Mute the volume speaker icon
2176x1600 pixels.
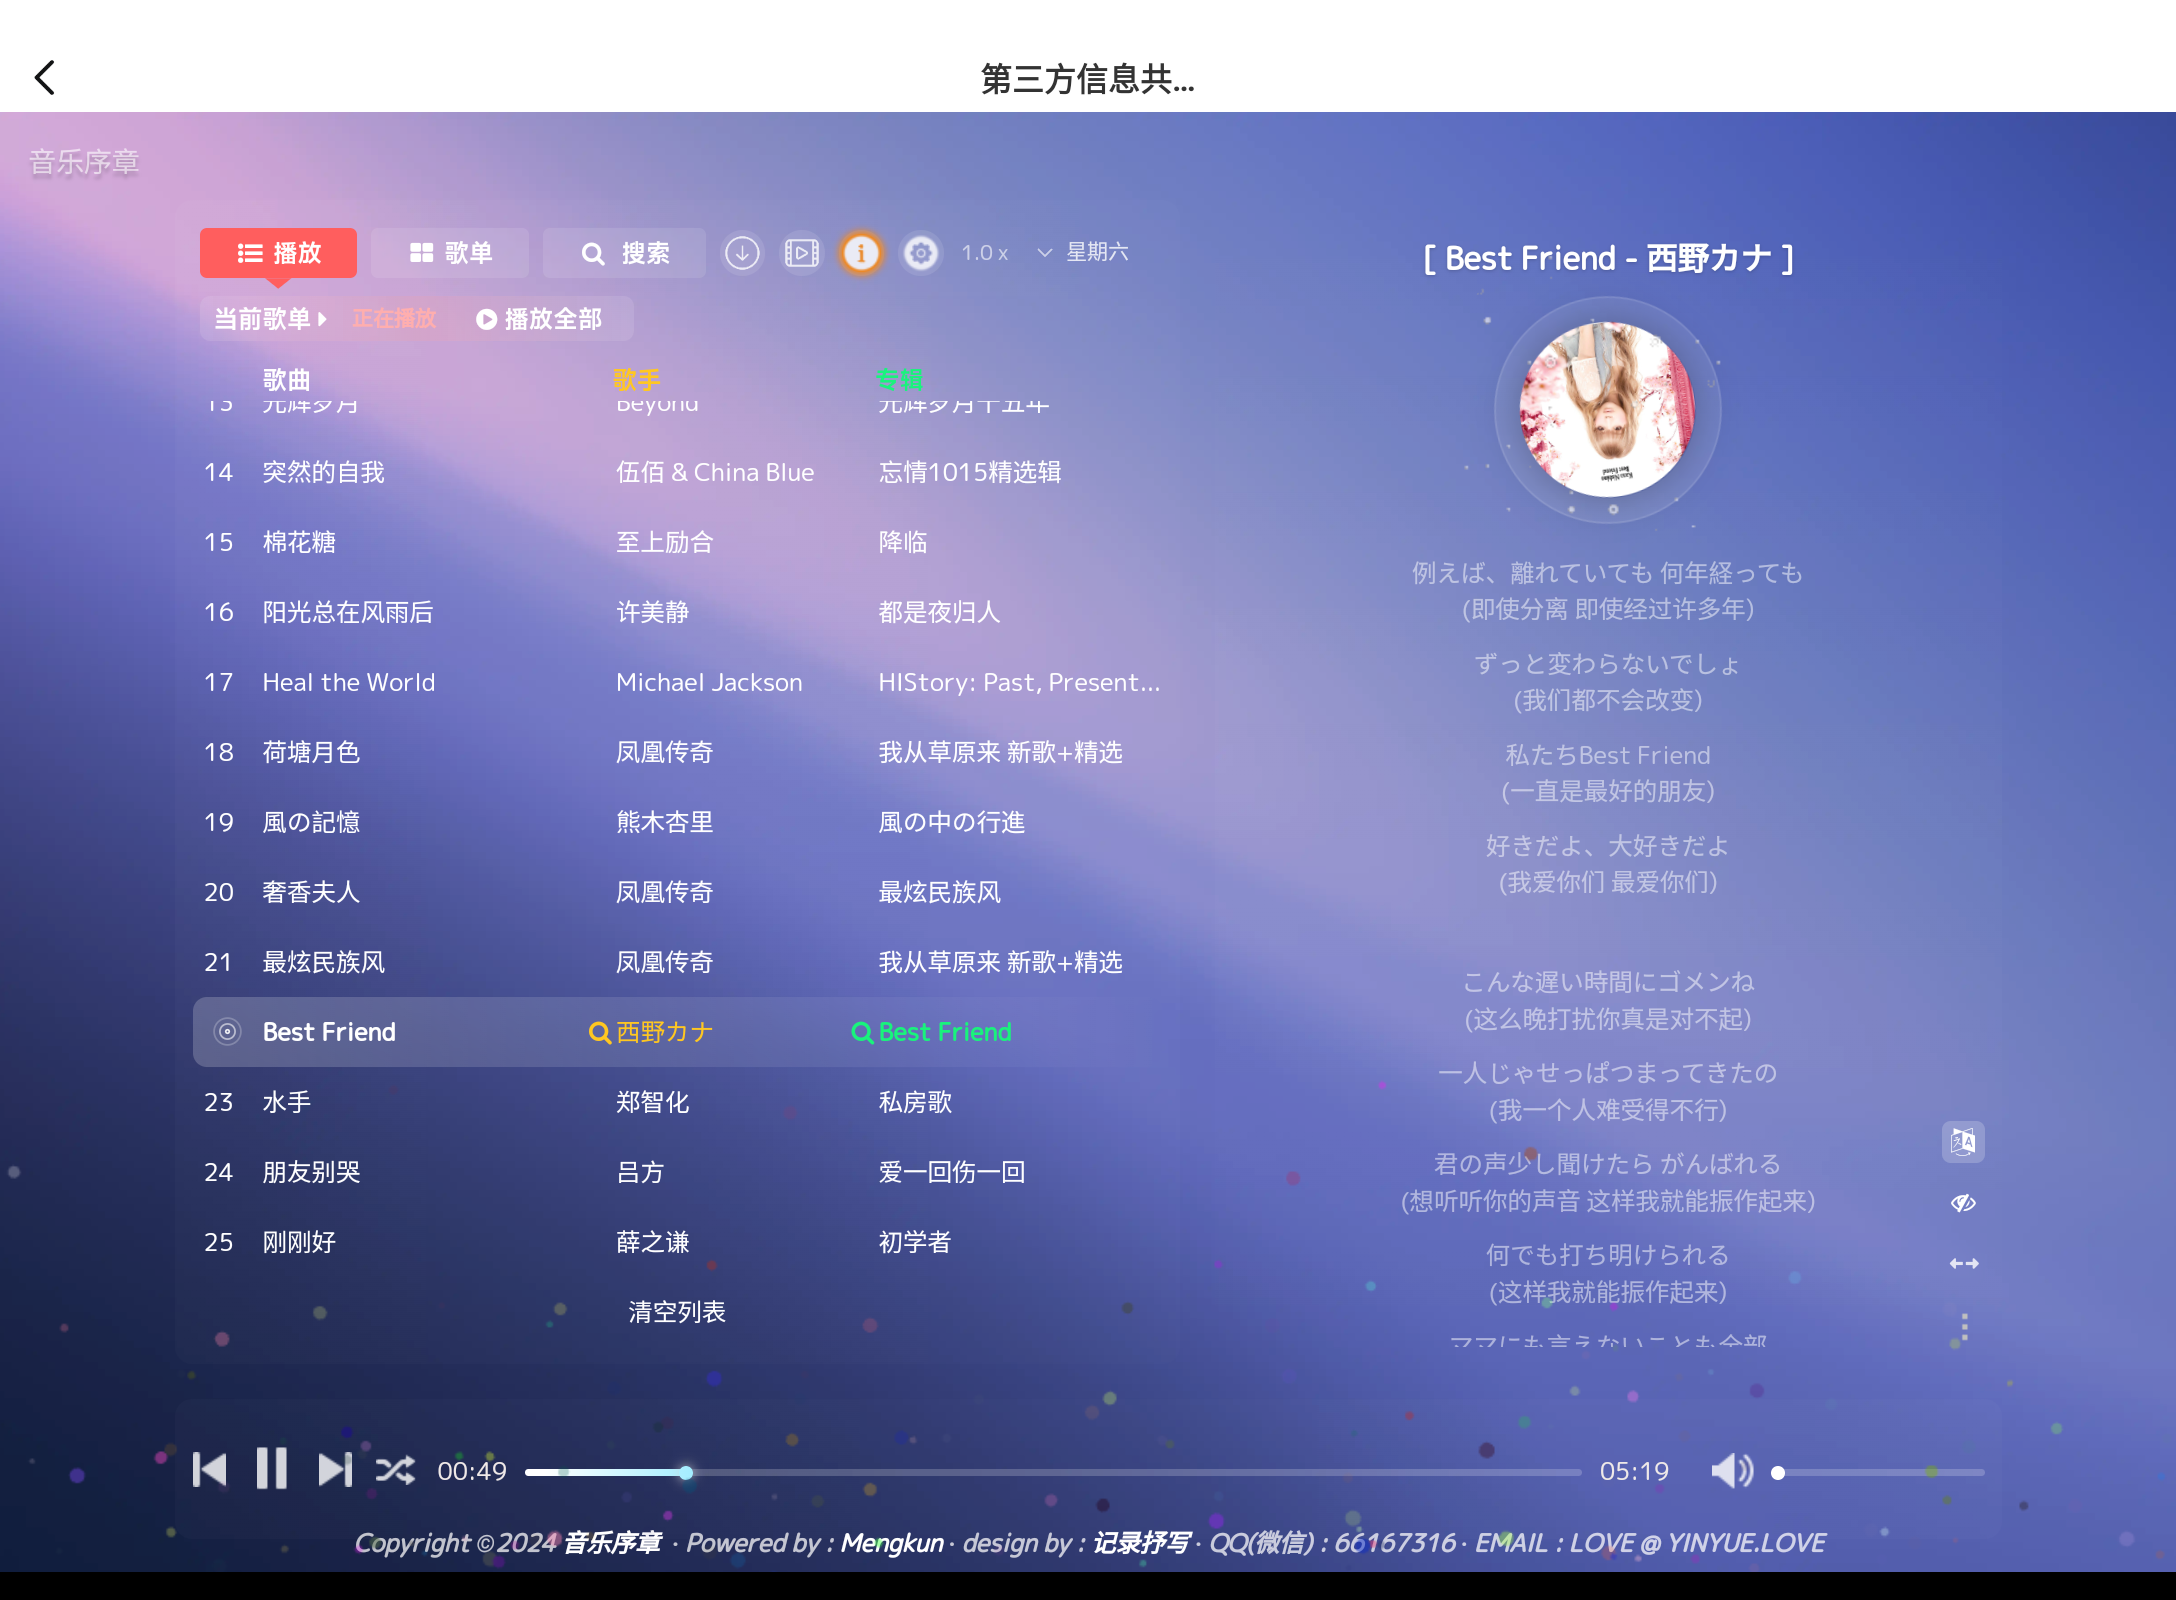coord(1731,1471)
